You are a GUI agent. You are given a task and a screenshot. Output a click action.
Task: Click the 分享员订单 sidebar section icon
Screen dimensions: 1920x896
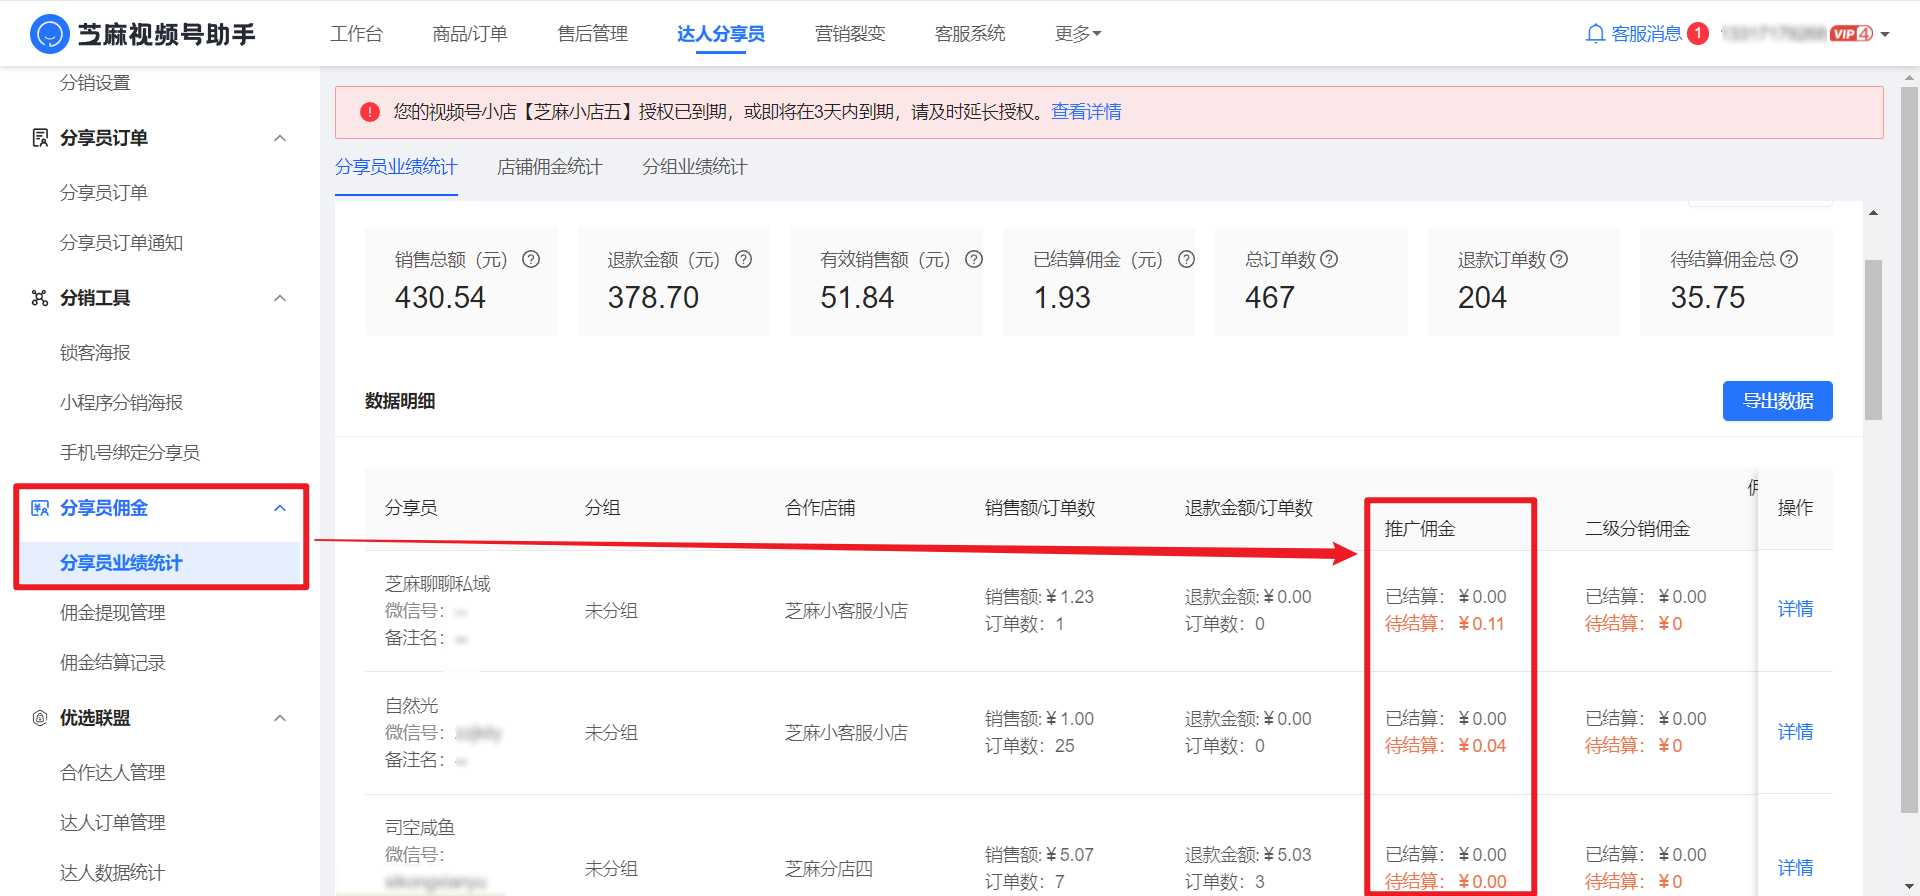click(x=40, y=138)
